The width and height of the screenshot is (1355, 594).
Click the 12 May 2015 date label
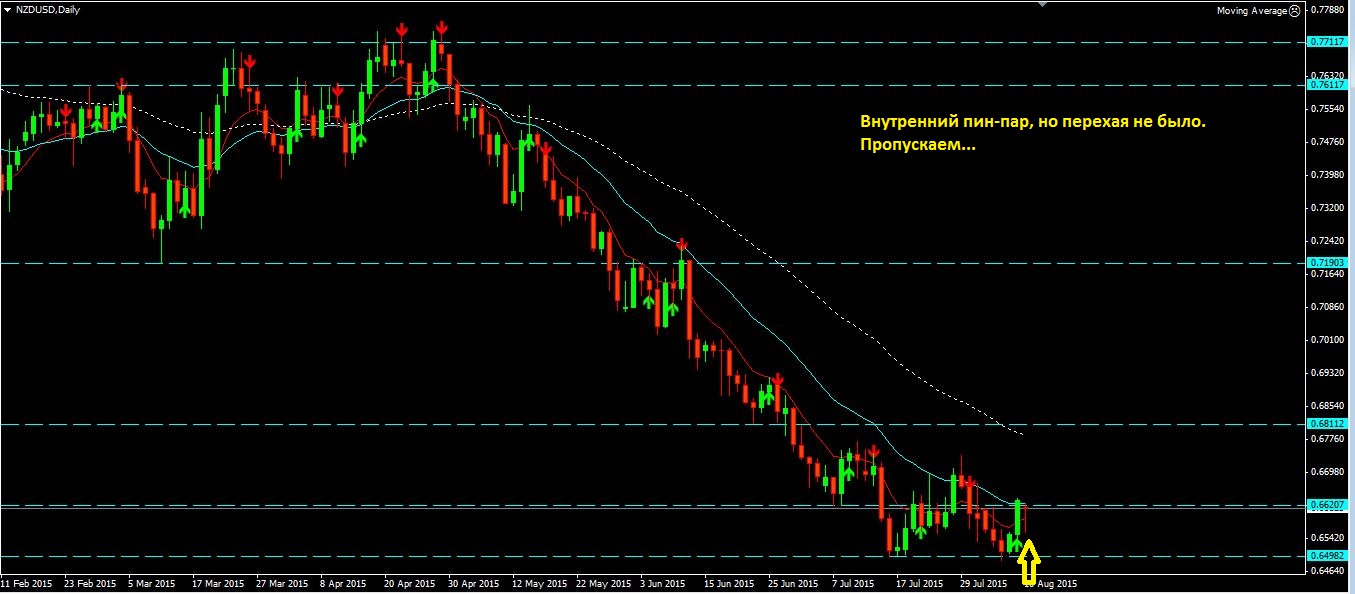click(x=540, y=583)
